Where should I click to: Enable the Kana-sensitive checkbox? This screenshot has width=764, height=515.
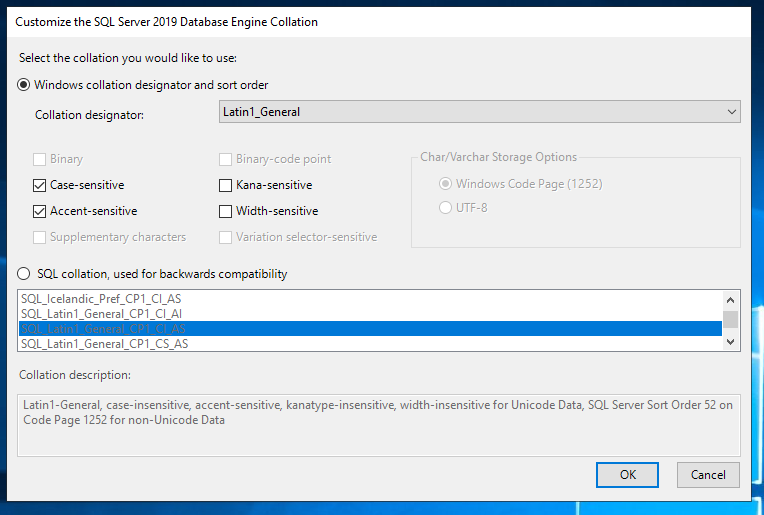(x=225, y=185)
